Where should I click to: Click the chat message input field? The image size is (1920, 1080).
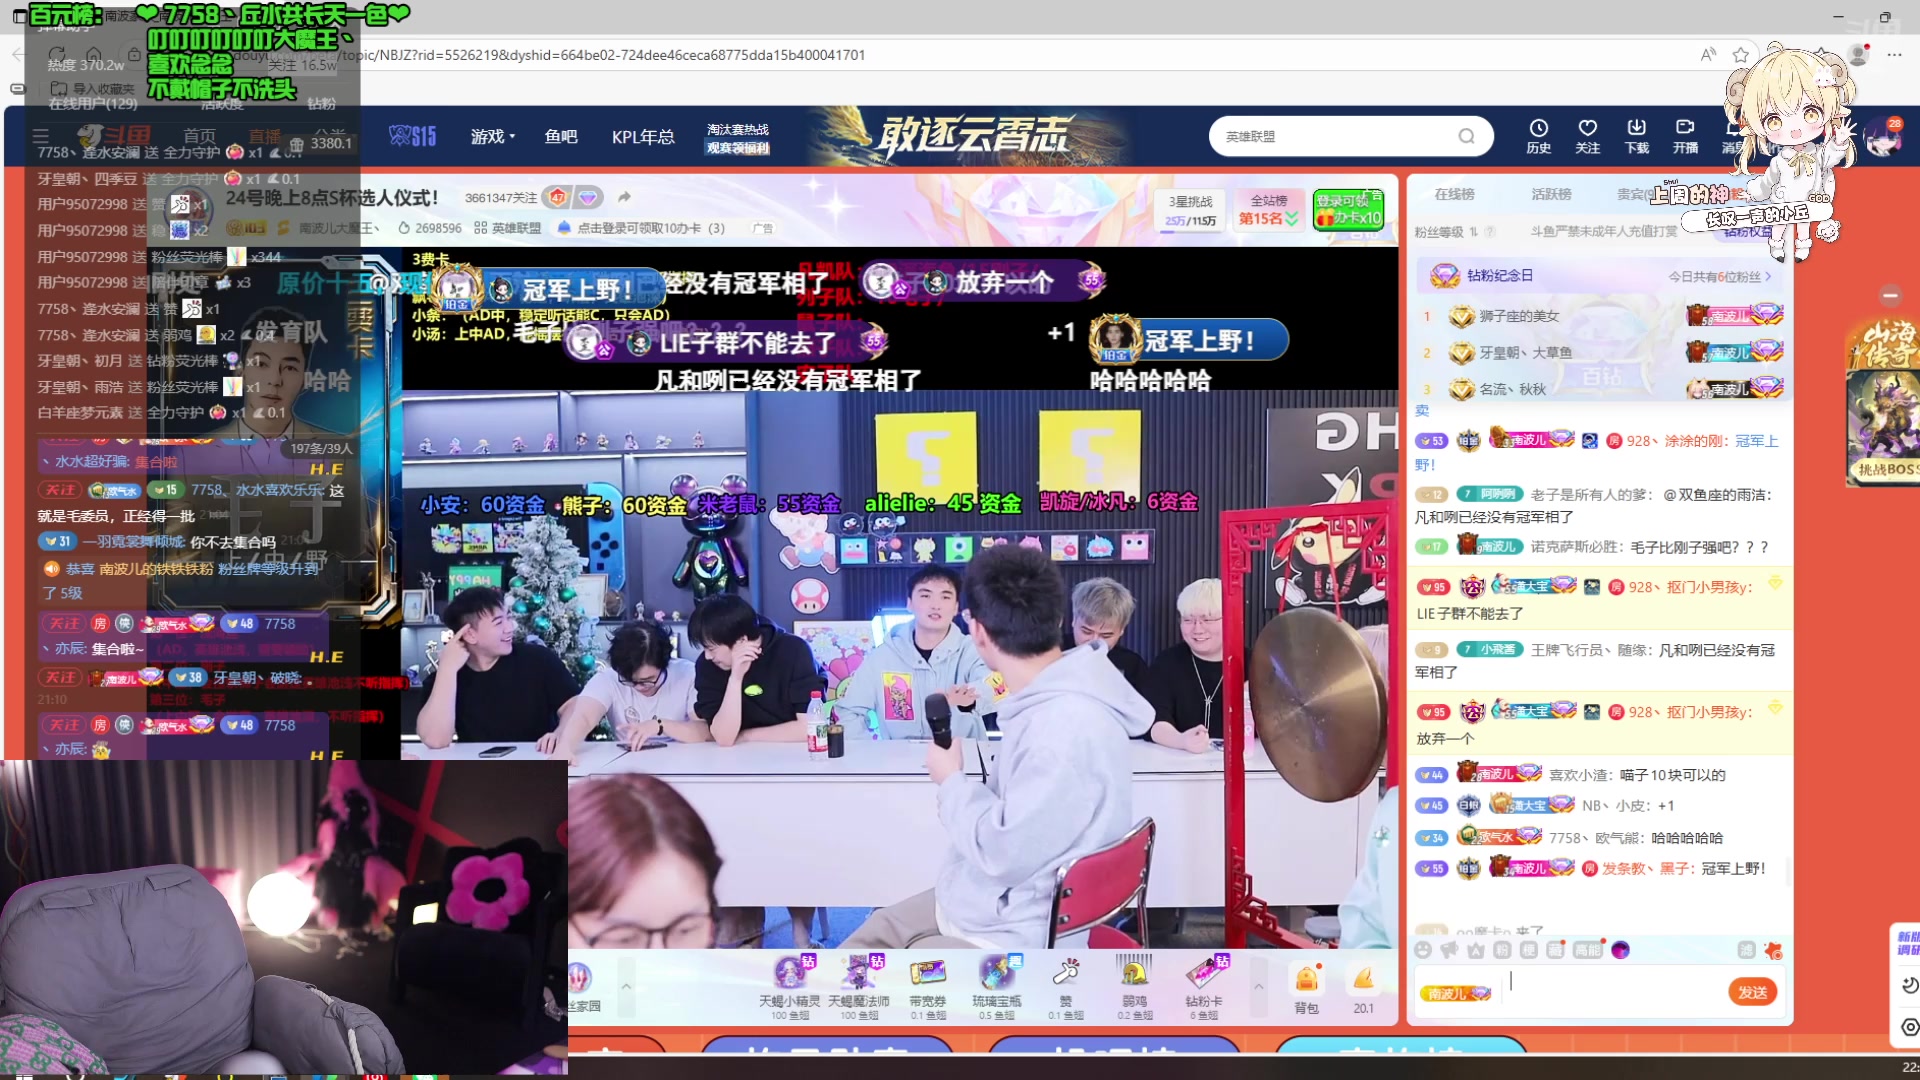1610,985
